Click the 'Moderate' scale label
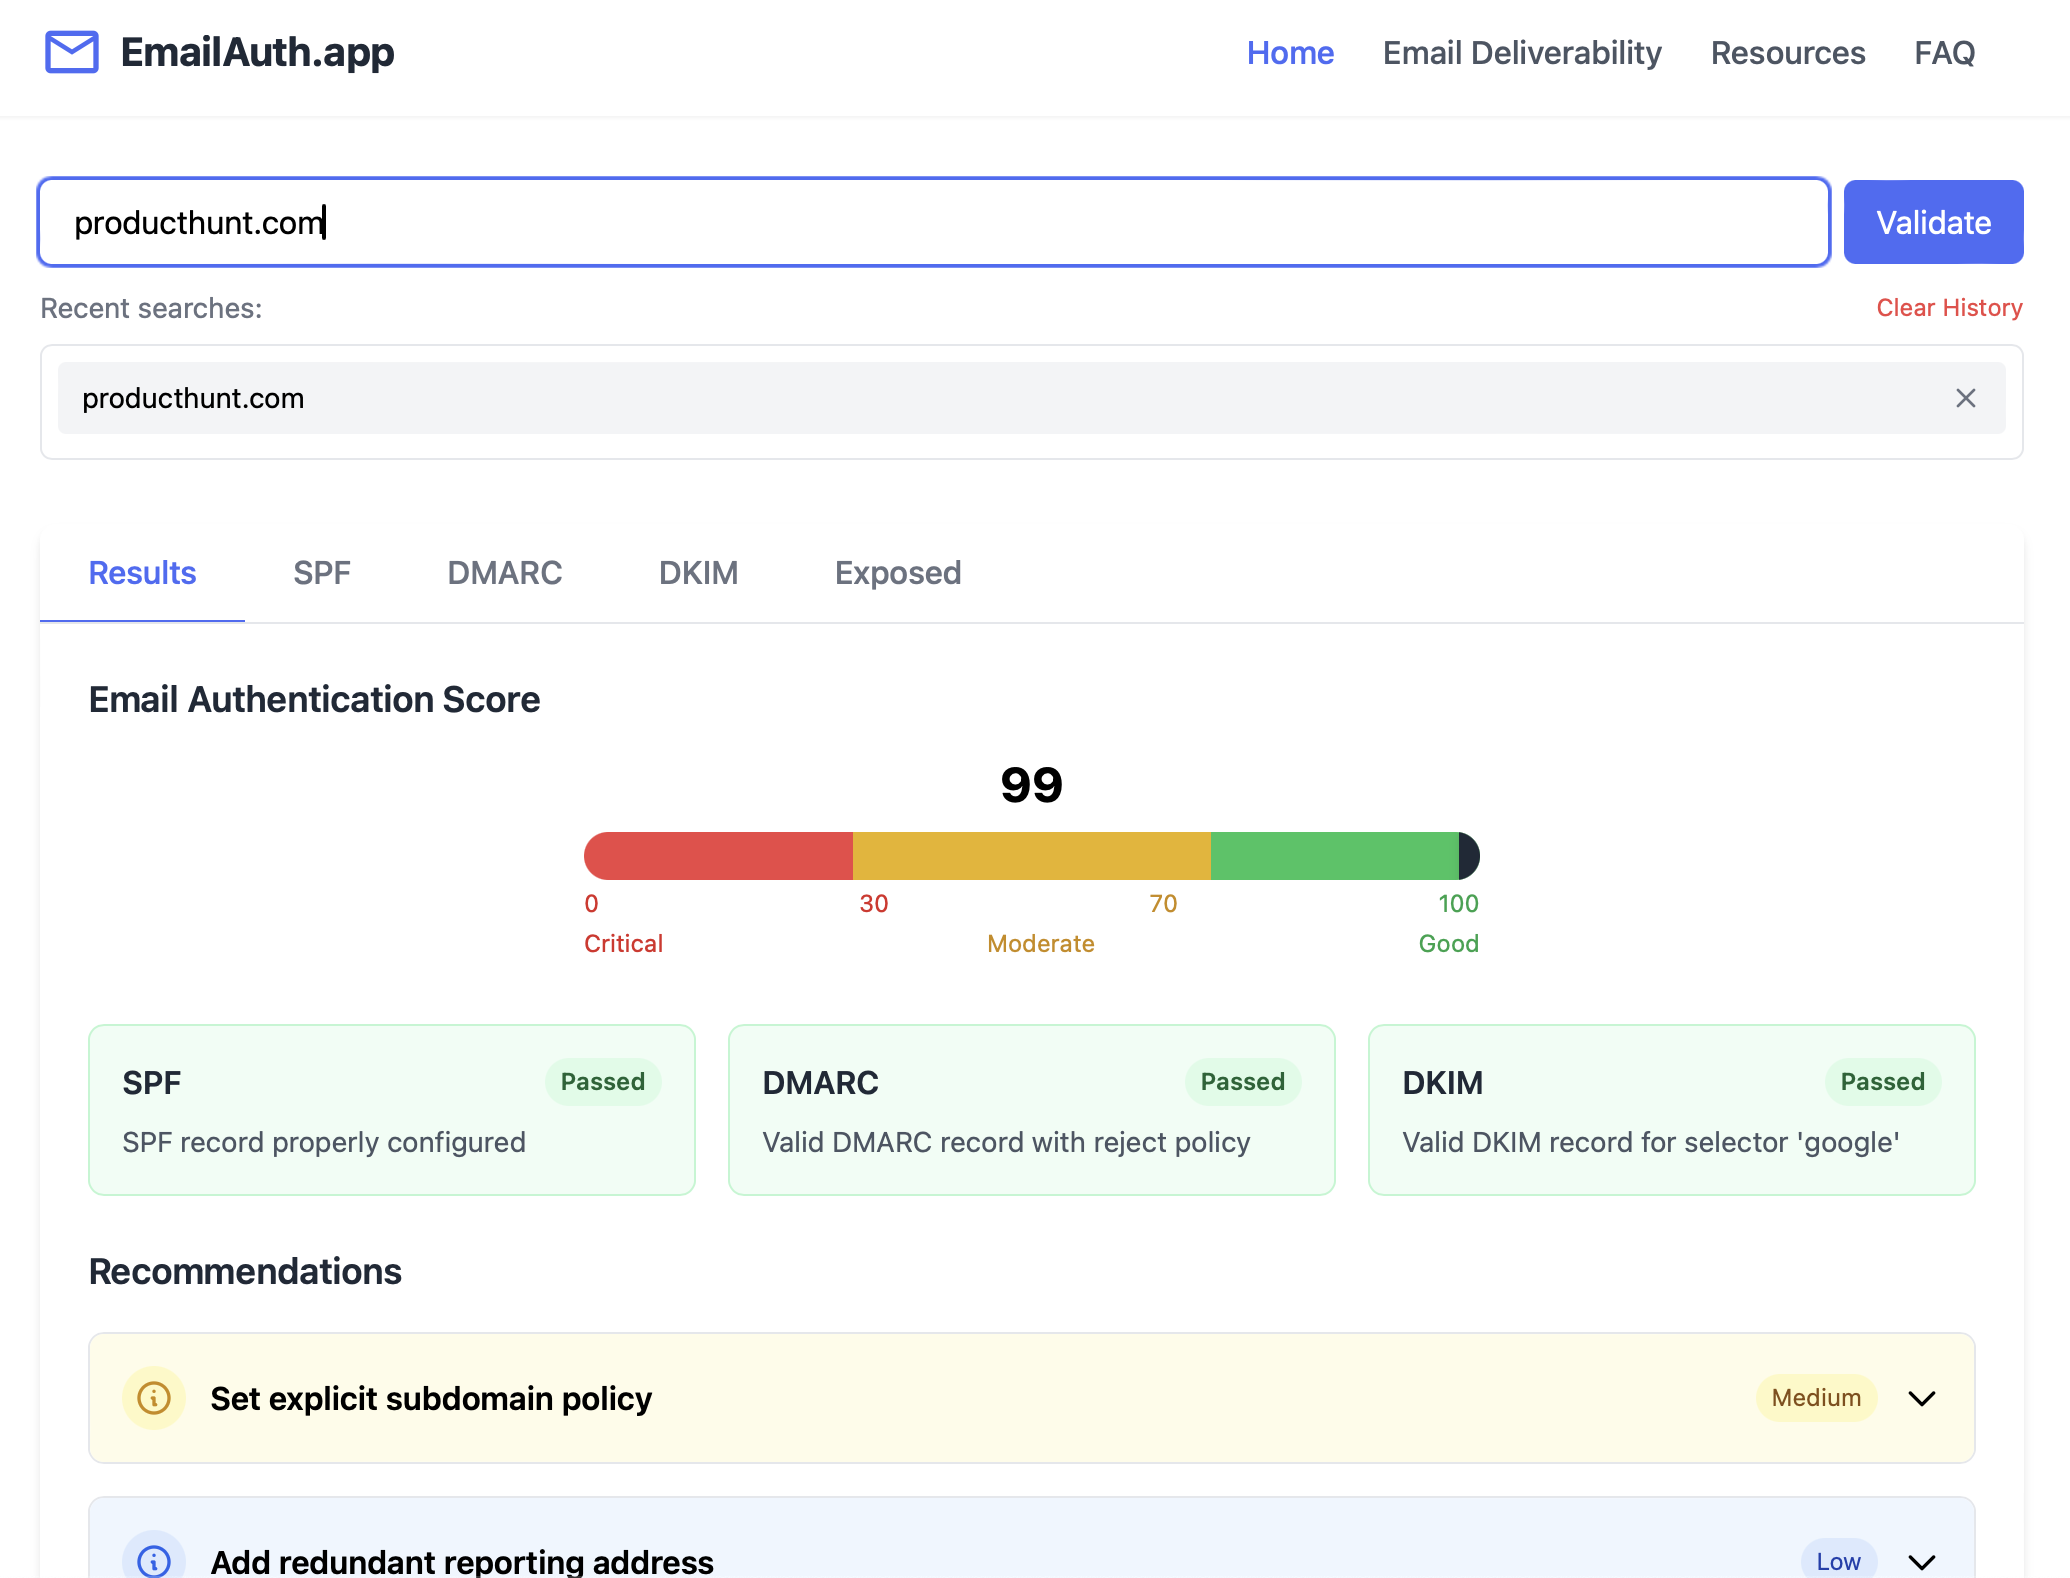 1040,944
